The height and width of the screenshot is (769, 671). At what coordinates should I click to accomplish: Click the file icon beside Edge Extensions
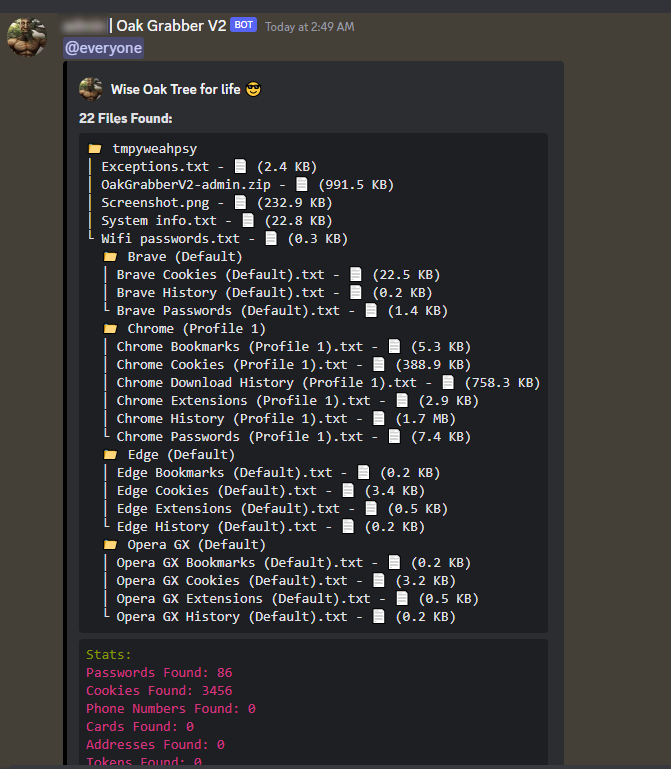point(371,509)
